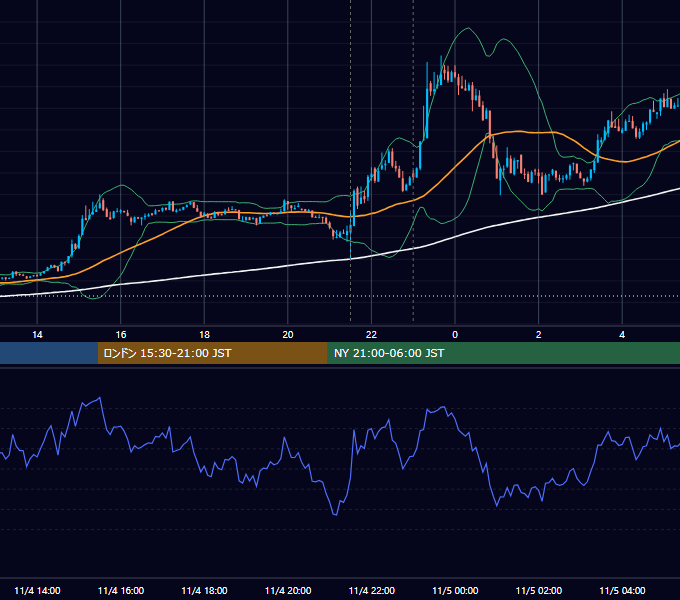Click the hour 2 axis label
Screen dimensions: 680x600
(x=539, y=335)
